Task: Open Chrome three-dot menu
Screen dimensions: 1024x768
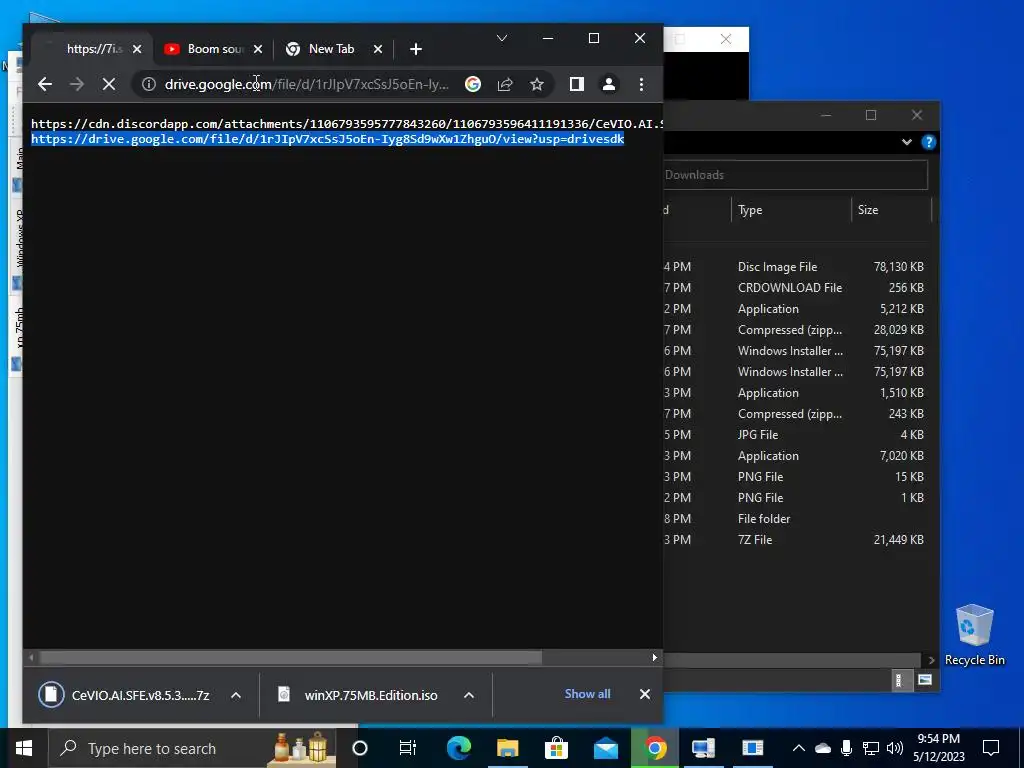Action: point(641,84)
